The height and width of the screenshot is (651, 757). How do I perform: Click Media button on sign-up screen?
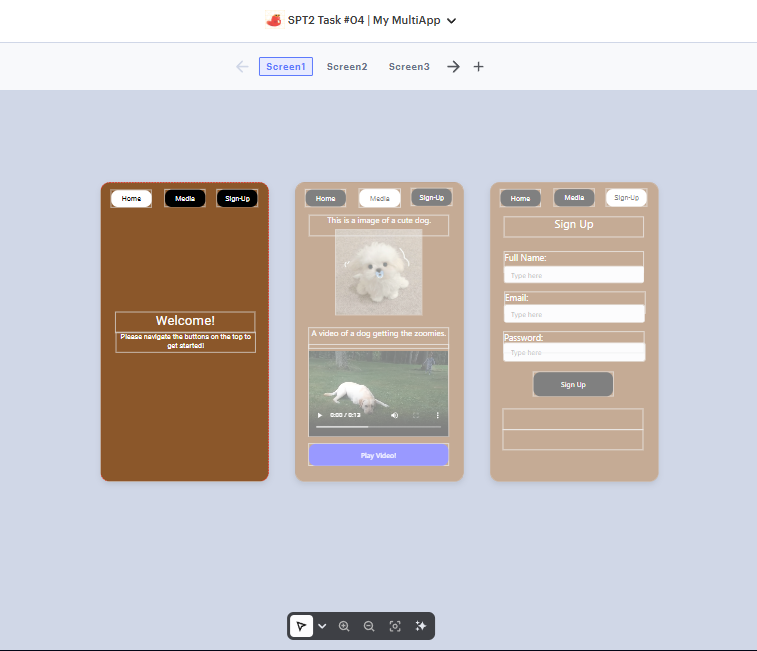(574, 198)
